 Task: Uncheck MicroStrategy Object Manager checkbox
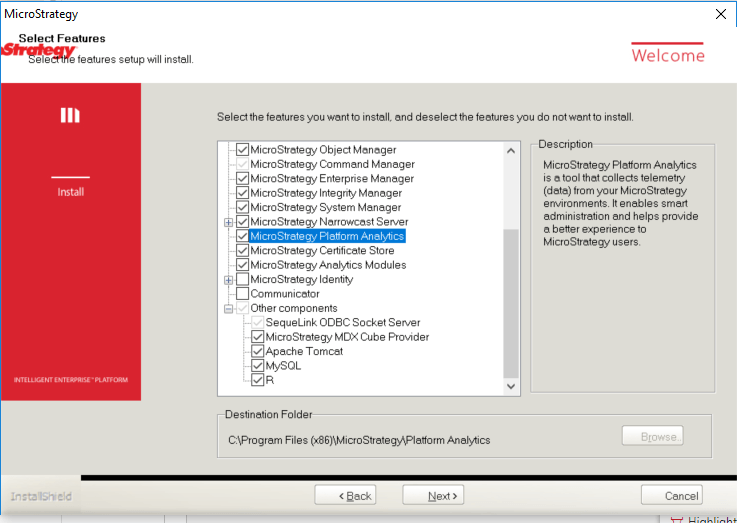point(242,150)
